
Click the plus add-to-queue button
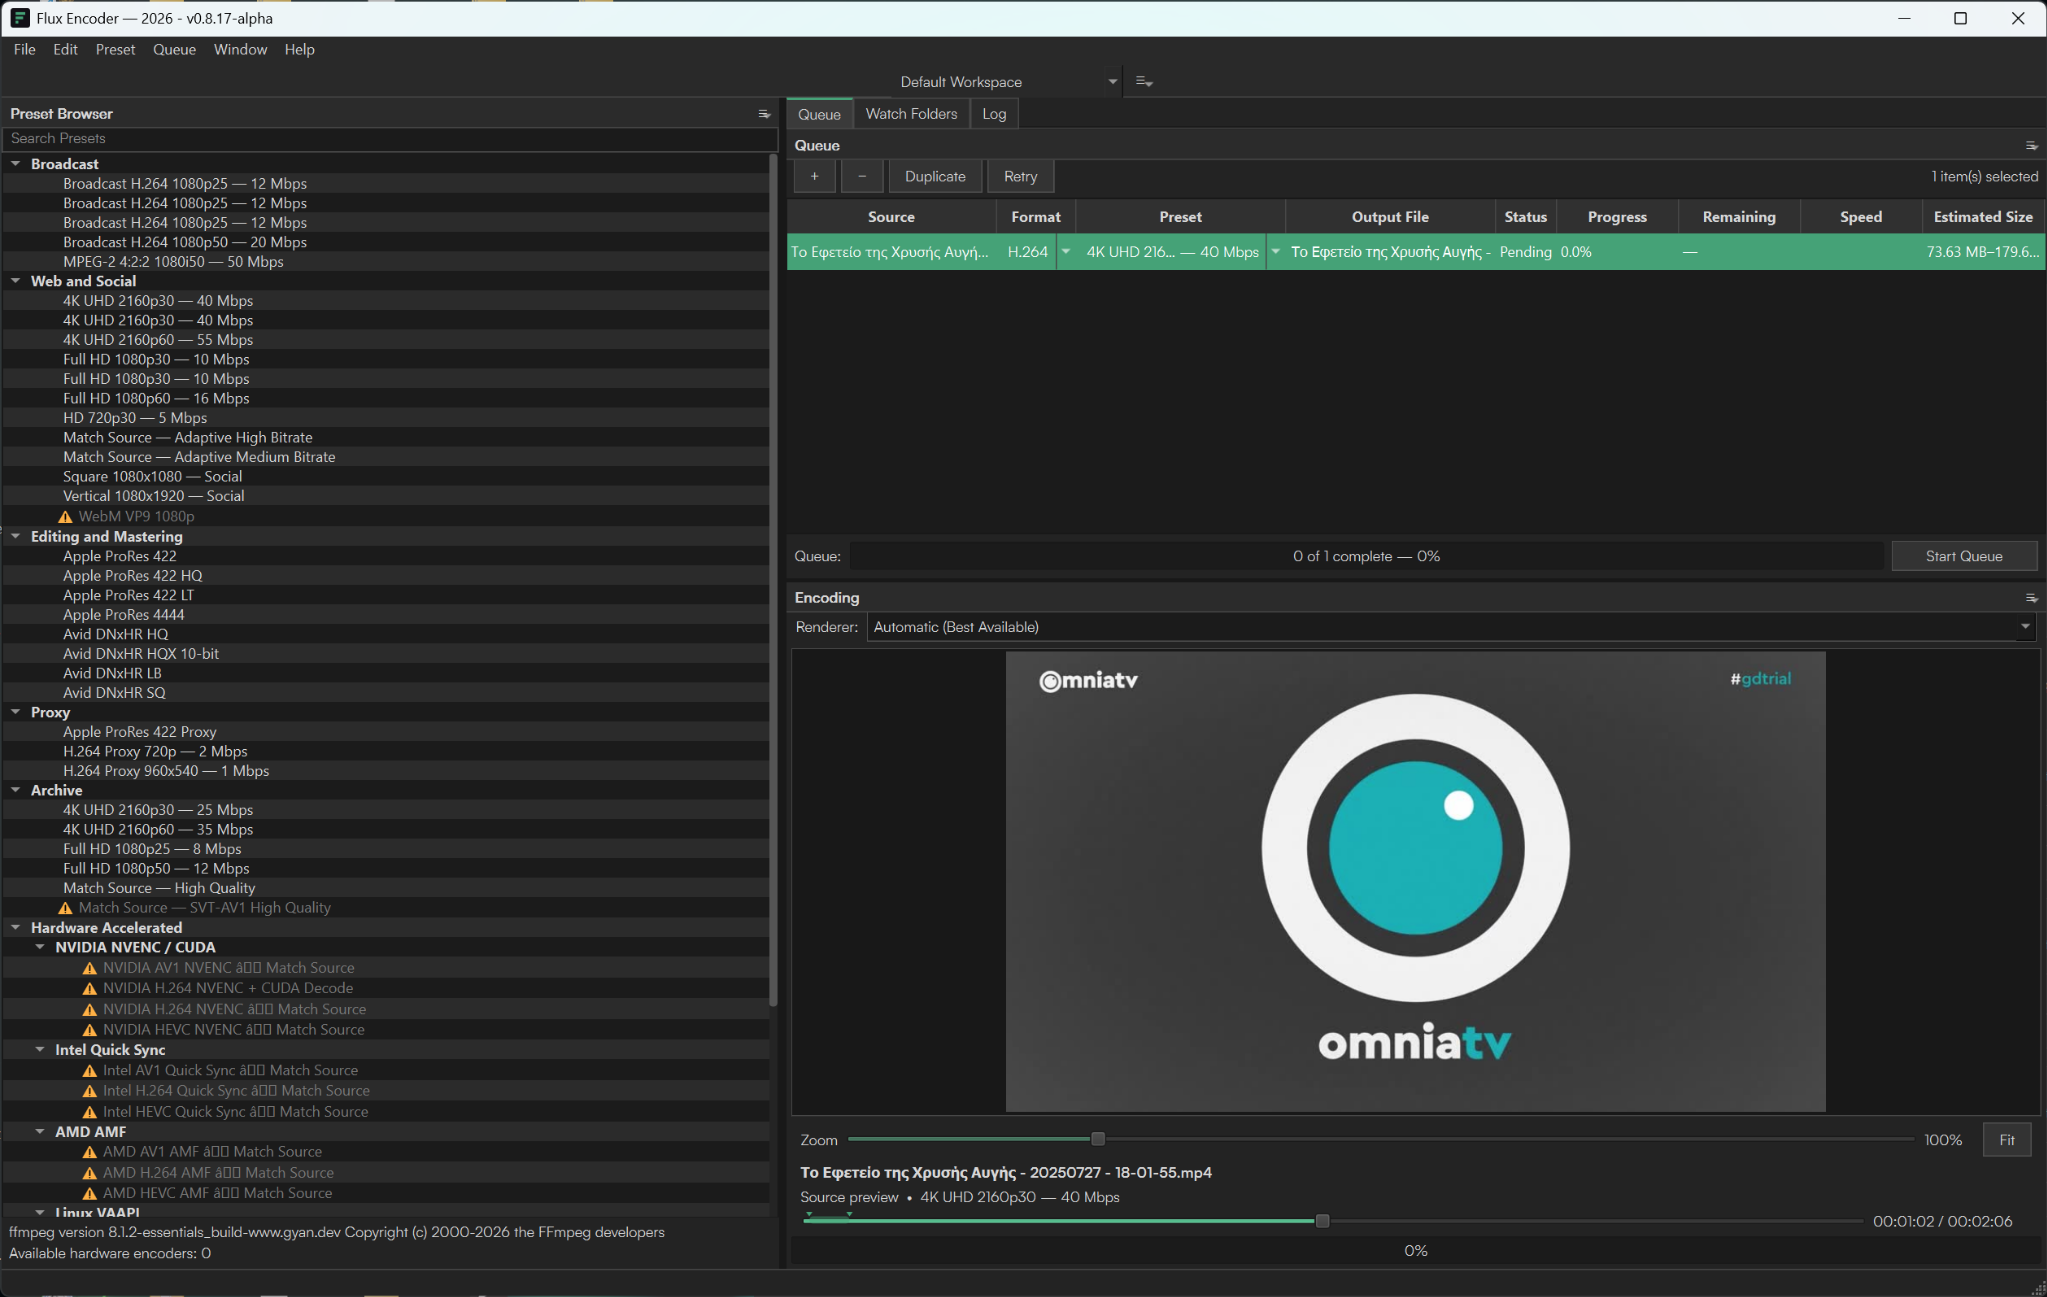pos(814,177)
